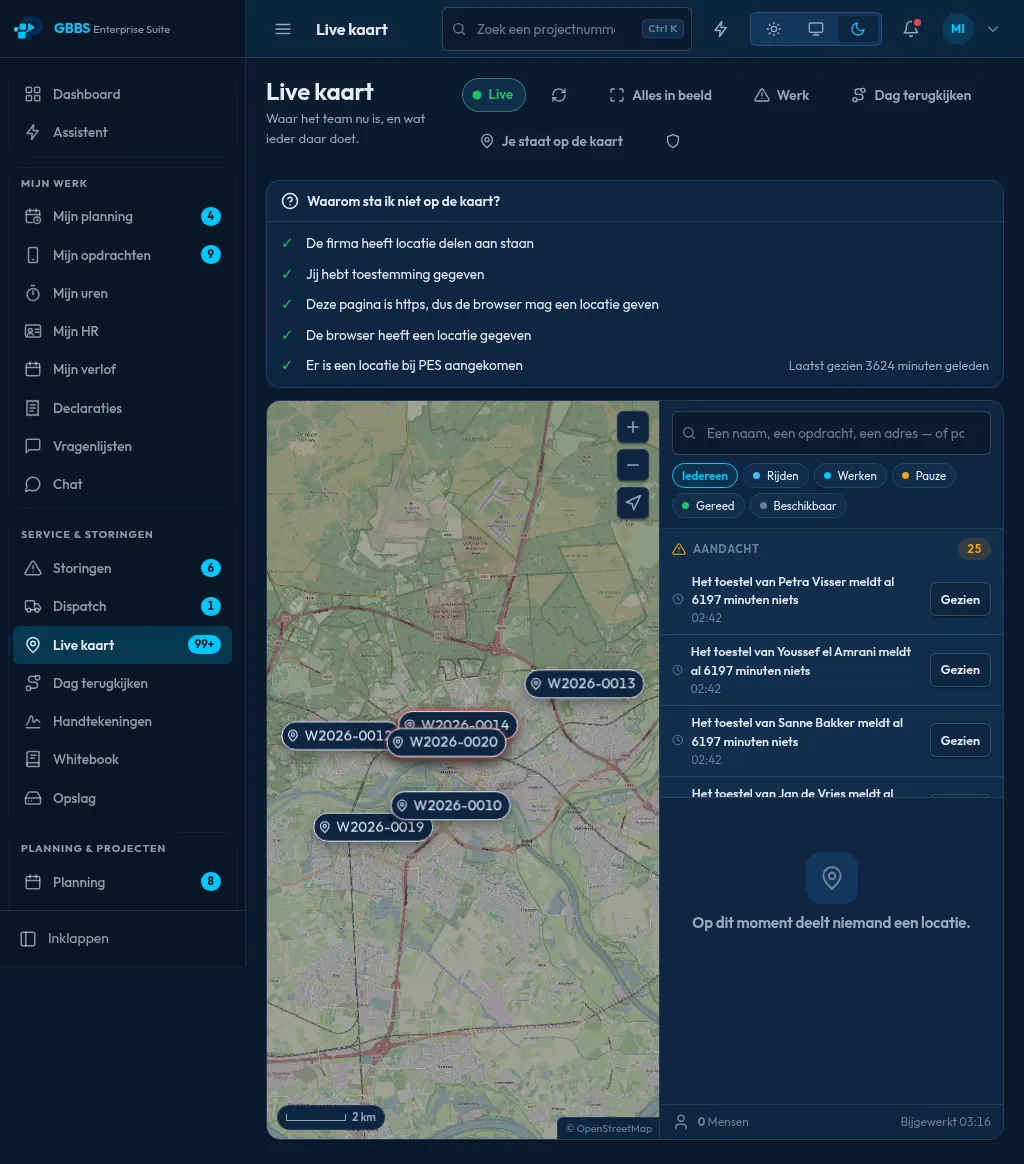Image resolution: width=1024 pixels, height=1164 pixels.
Task: Open Assistent in the sidebar
Action: (123, 132)
